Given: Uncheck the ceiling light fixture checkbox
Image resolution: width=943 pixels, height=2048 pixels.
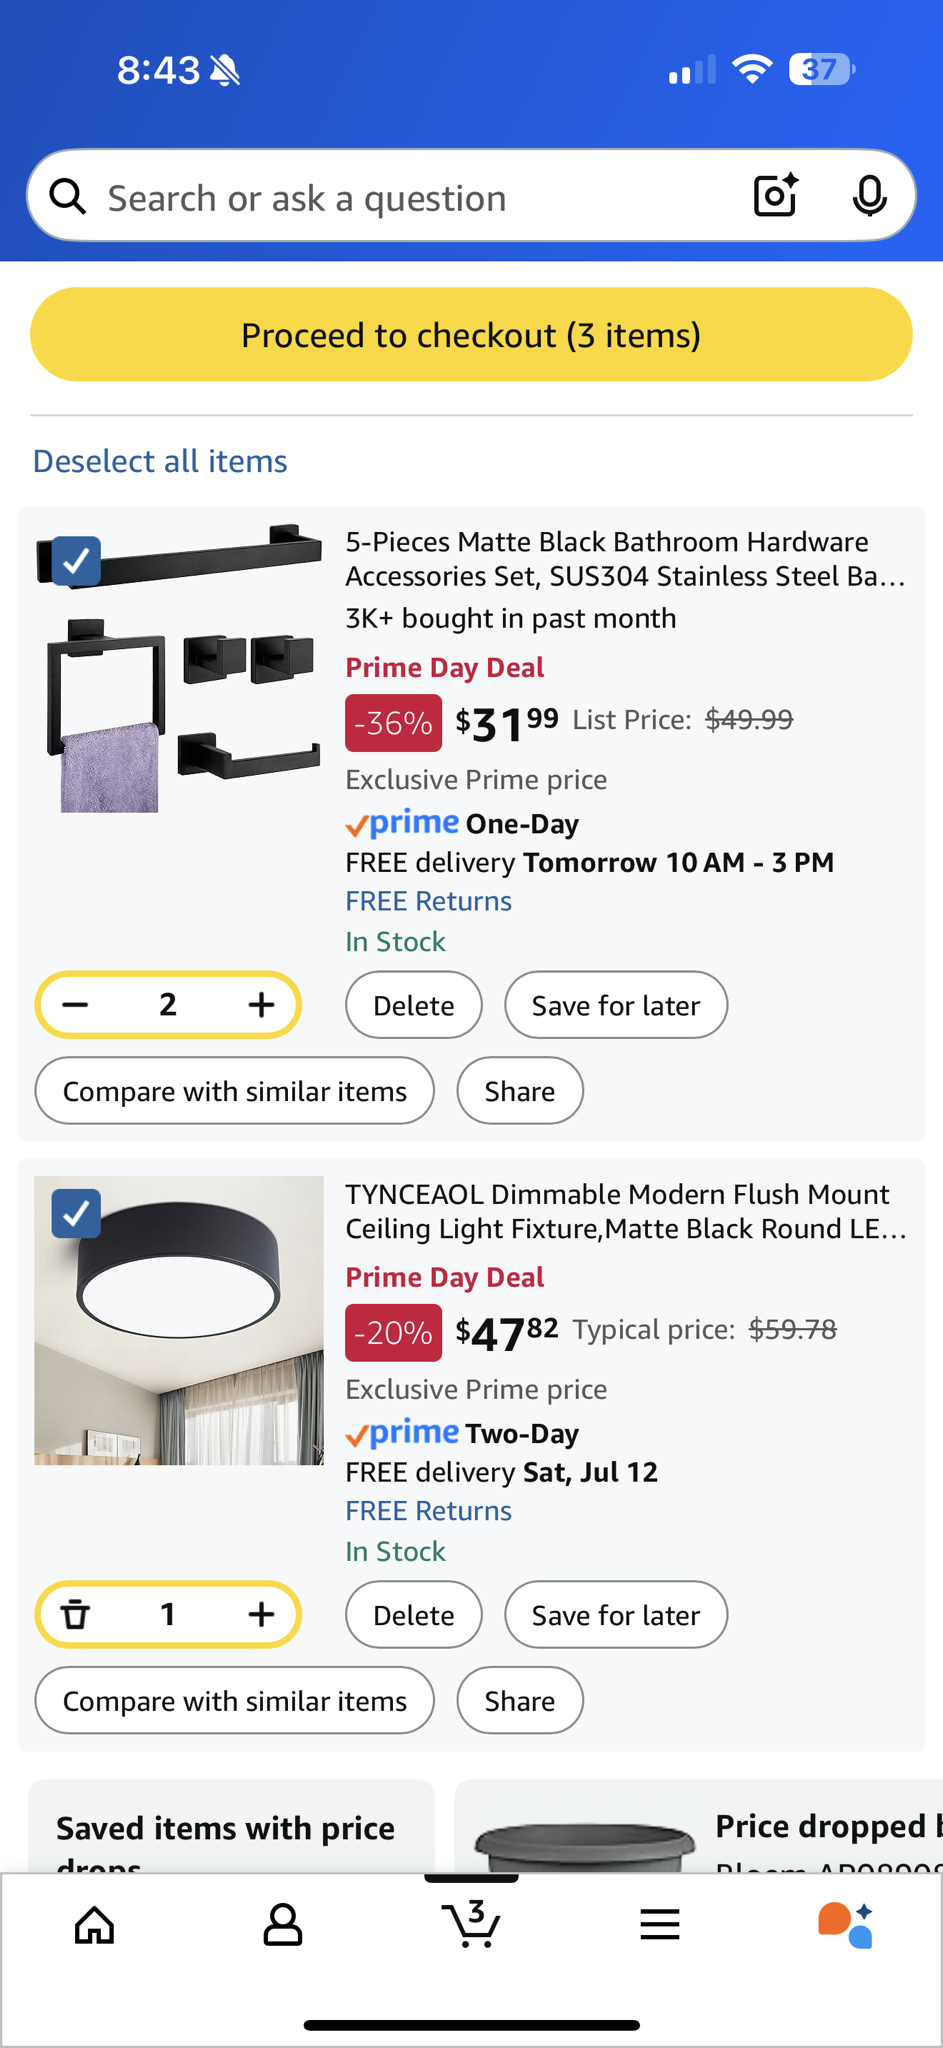Looking at the screenshot, I should click(76, 1213).
